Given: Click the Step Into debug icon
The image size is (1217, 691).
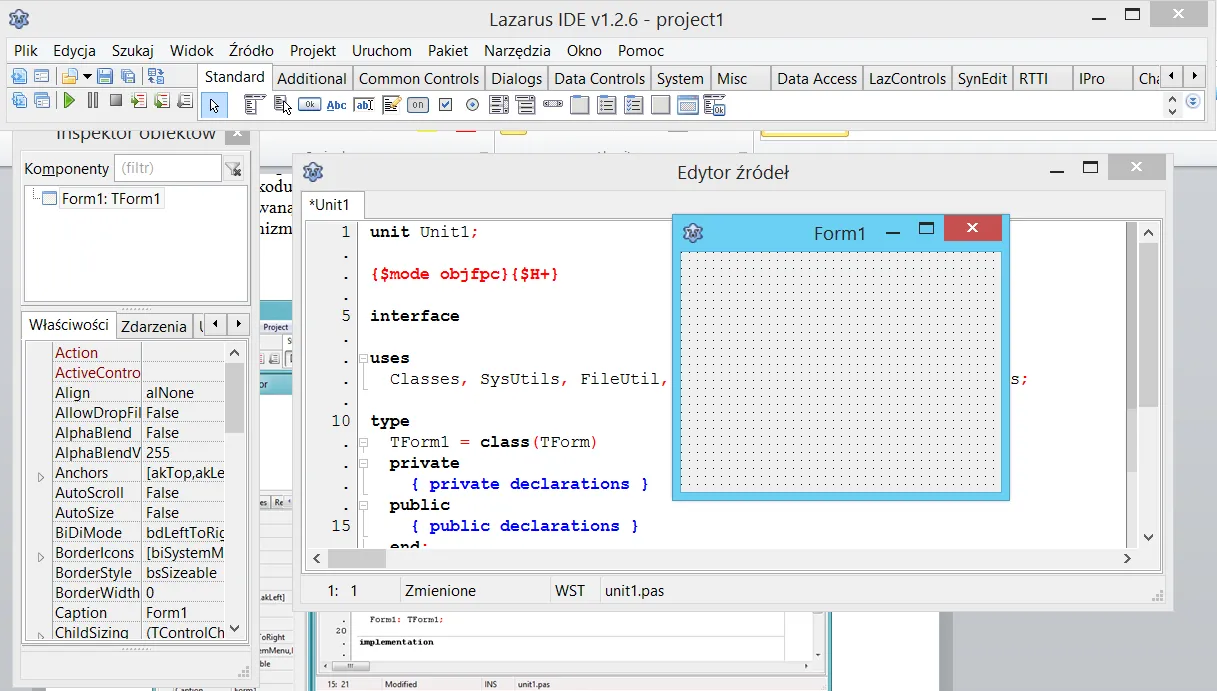Looking at the screenshot, I should tap(139, 100).
